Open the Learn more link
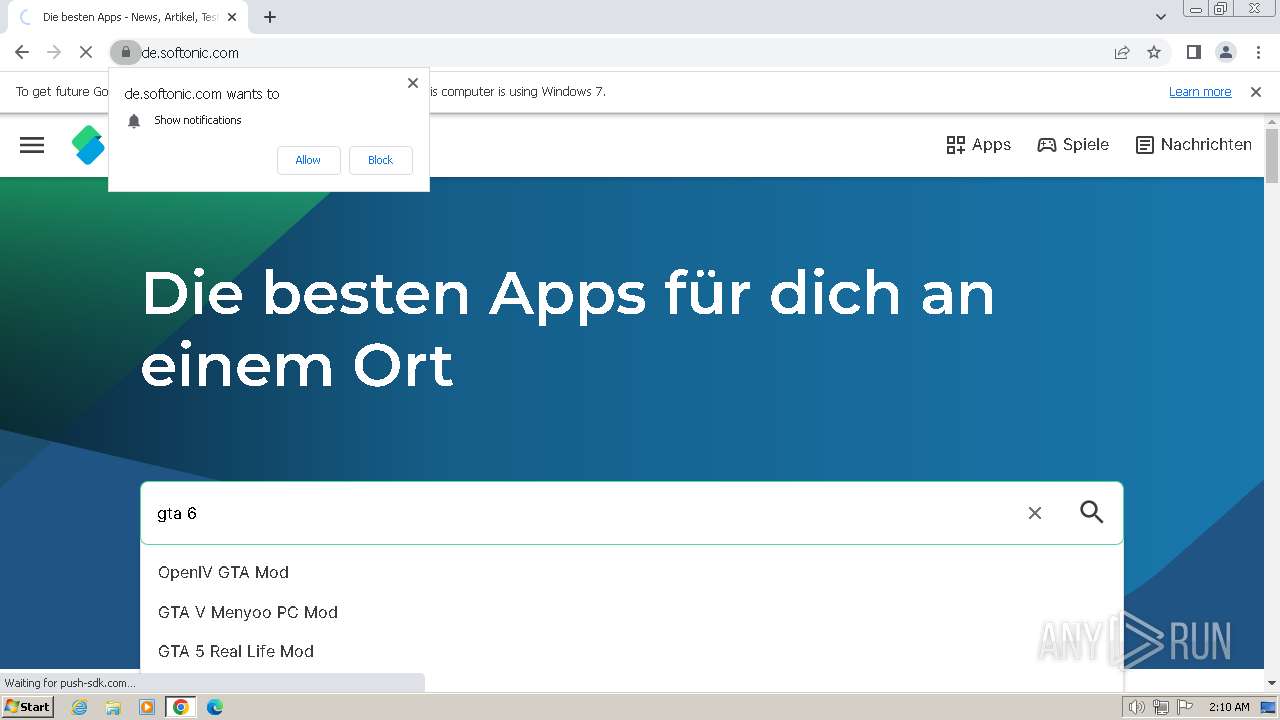This screenshot has height=720, width=1280. click(x=1200, y=92)
